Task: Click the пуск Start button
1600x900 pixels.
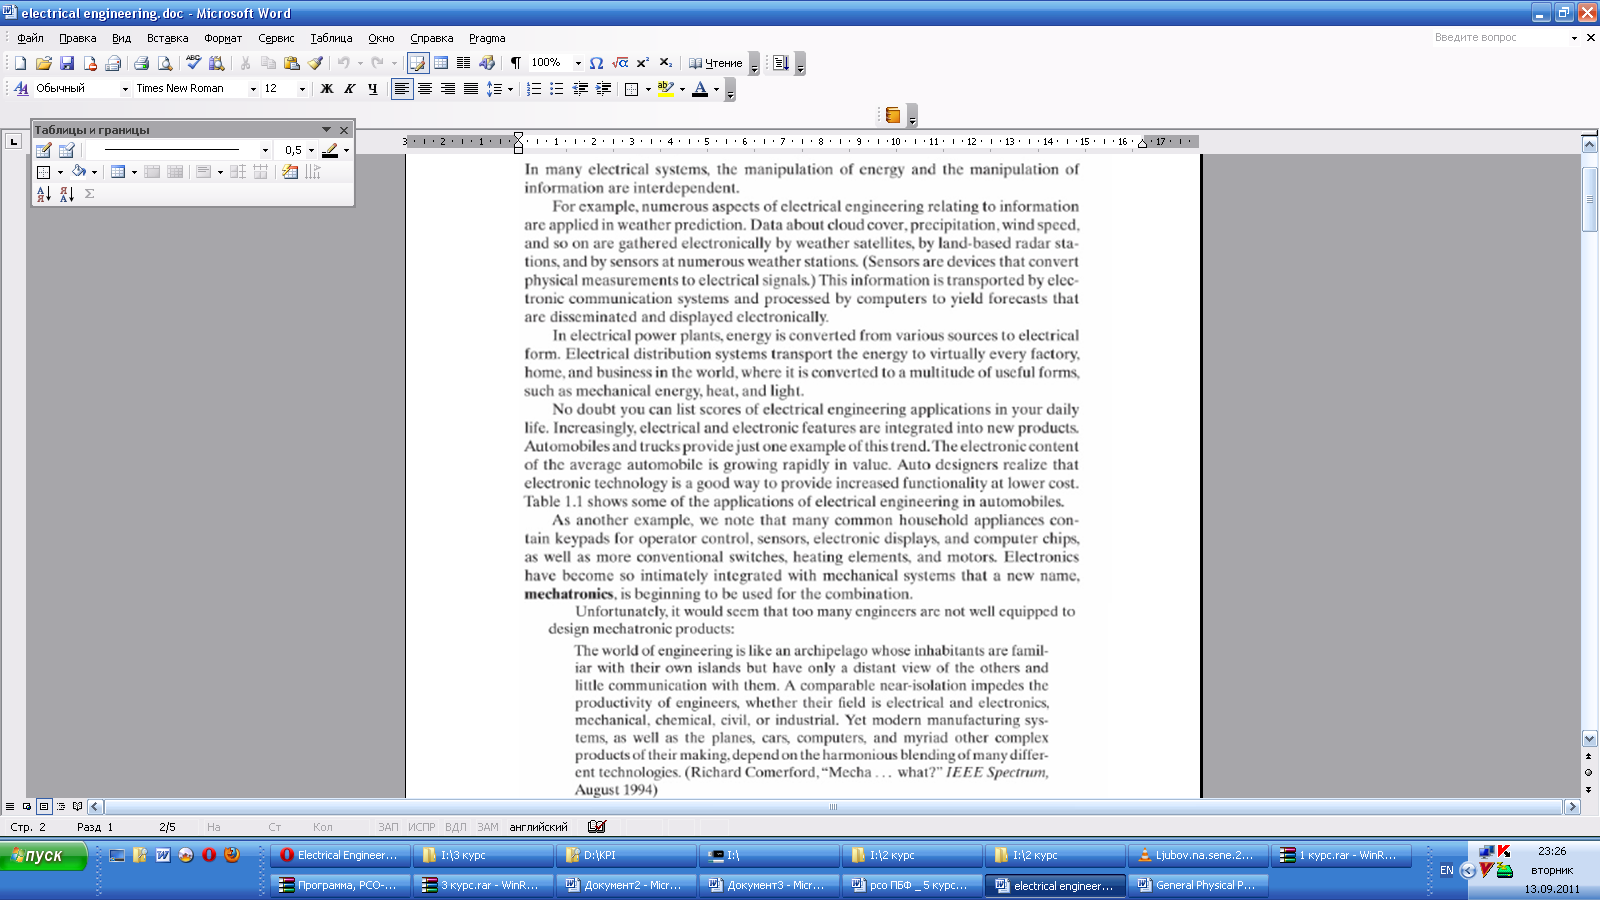Action: (44, 856)
